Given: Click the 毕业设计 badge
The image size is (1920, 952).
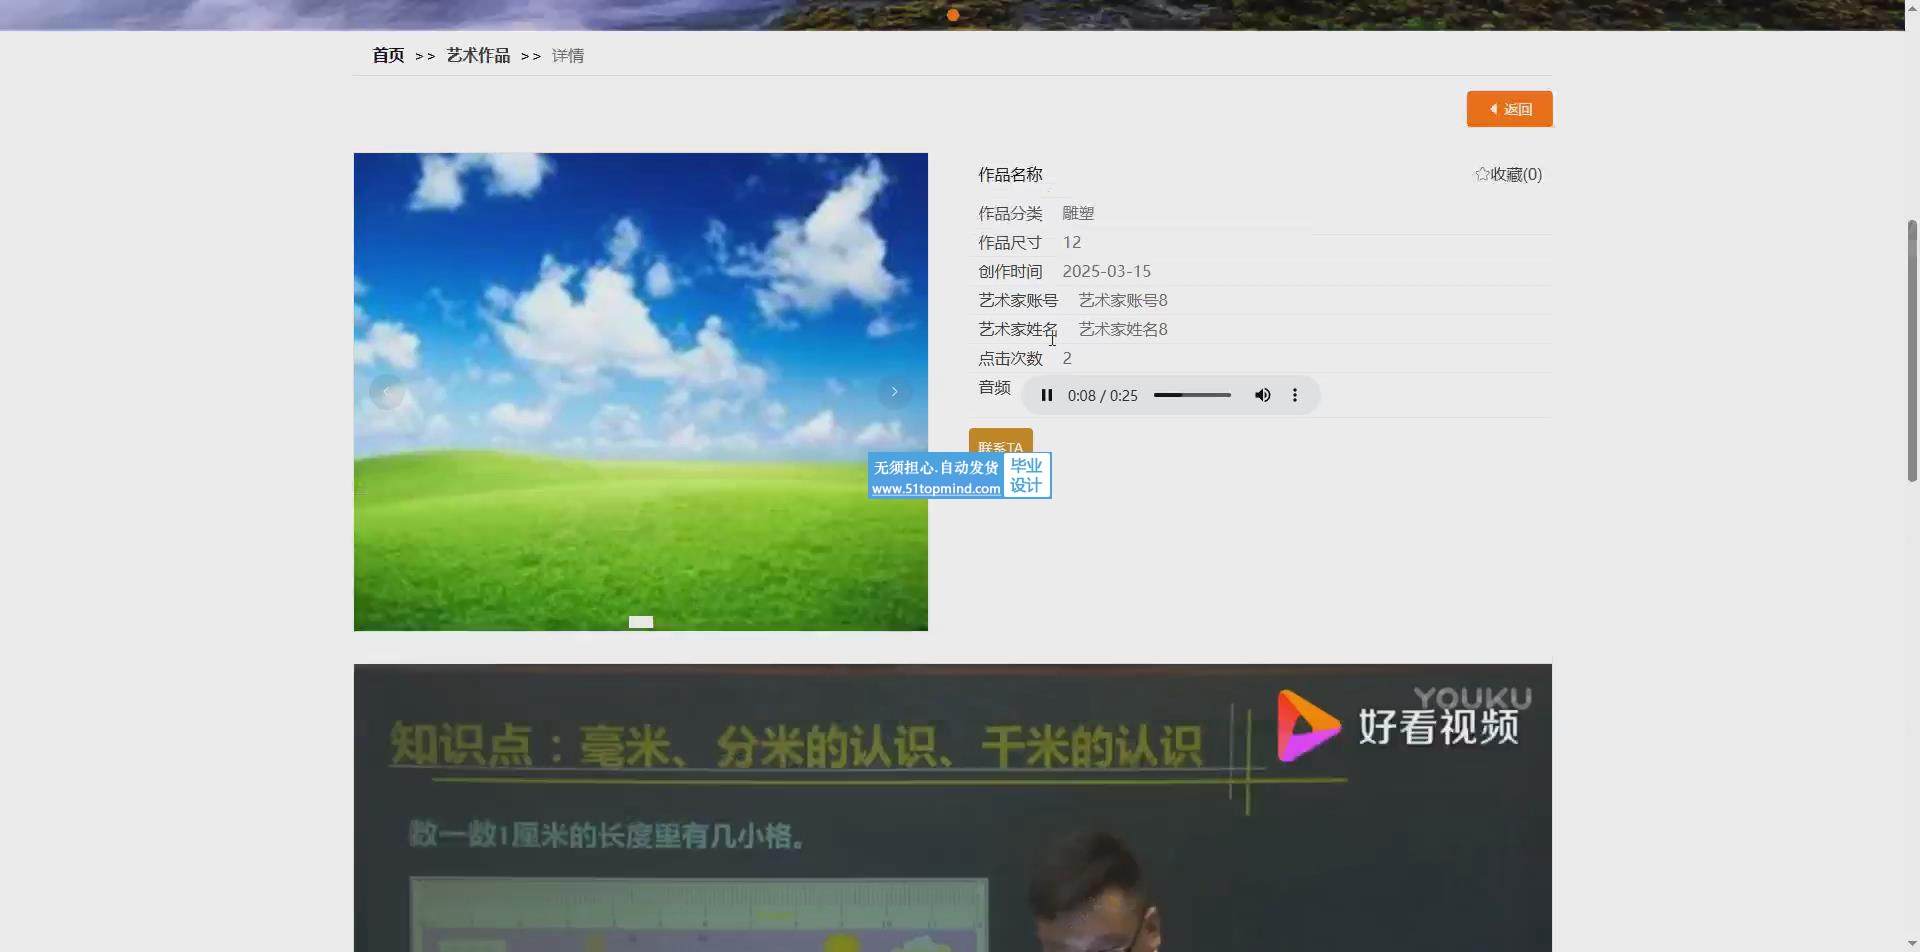Looking at the screenshot, I should point(1026,476).
